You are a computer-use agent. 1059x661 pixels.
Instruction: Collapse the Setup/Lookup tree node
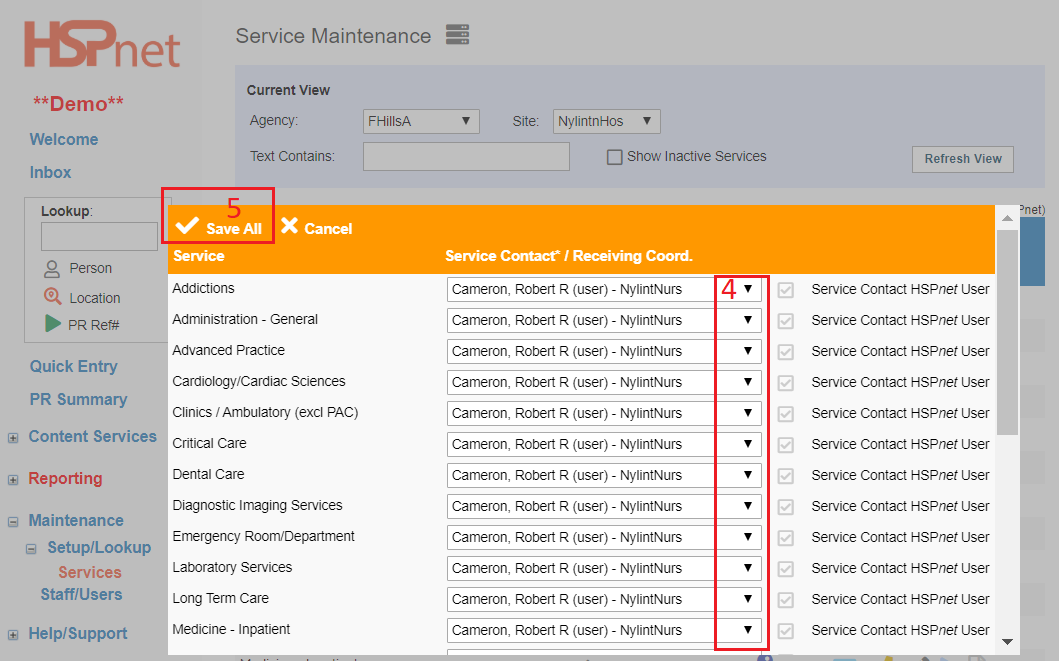[x=31, y=549]
